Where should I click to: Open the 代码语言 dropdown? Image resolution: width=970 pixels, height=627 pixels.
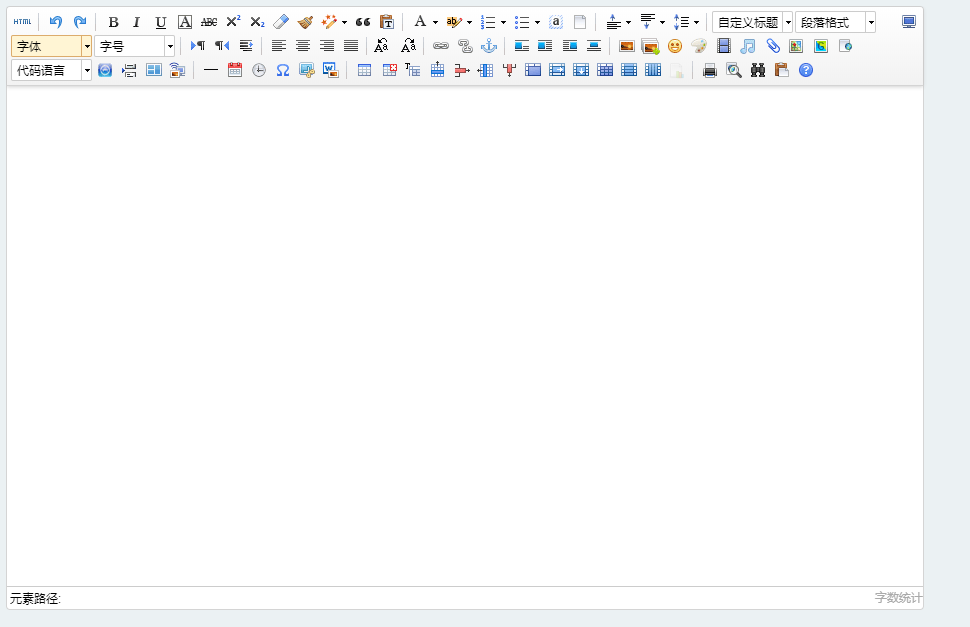click(x=51, y=70)
